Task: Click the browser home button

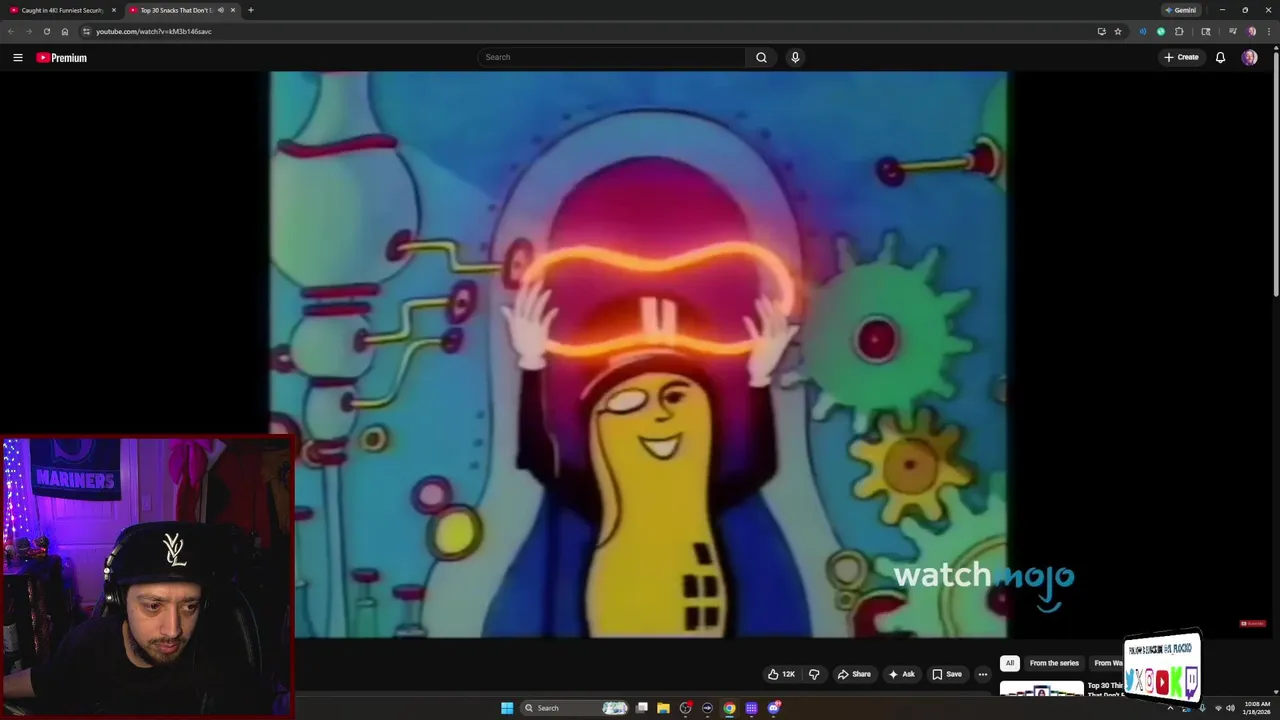Action: [65, 31]
